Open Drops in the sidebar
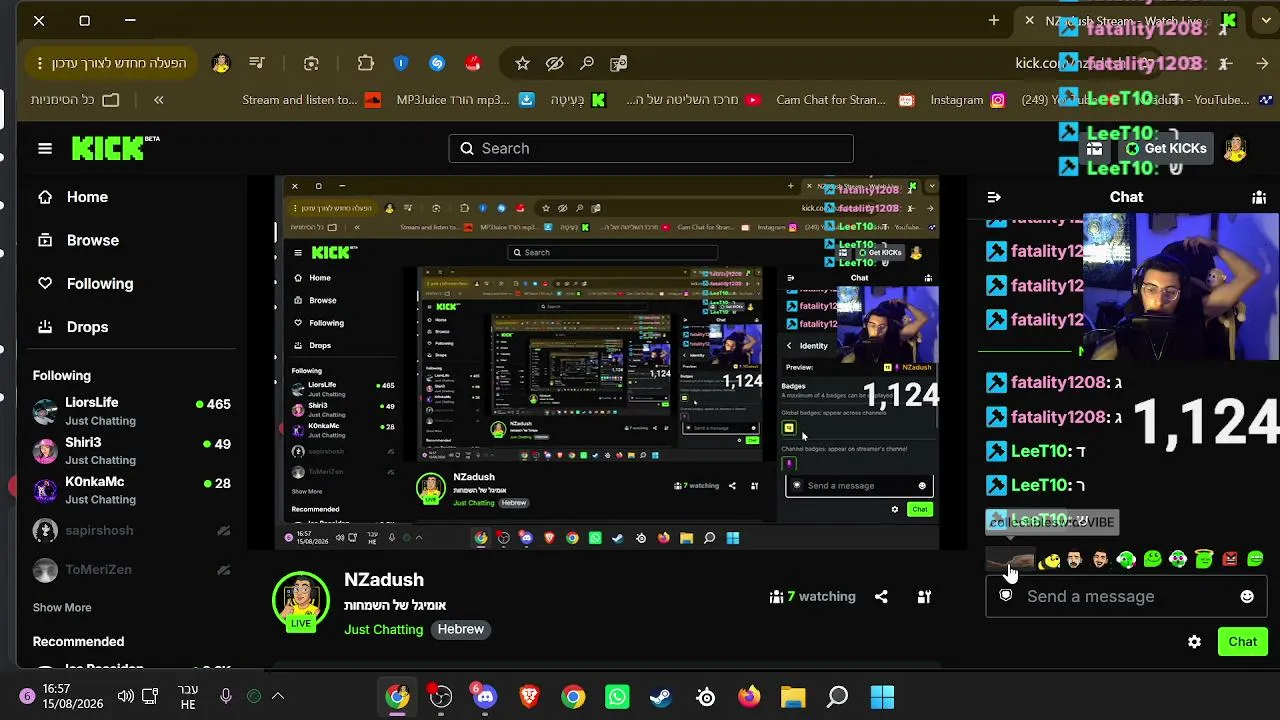Screen dimensions: 1280x720 point(87,327)
